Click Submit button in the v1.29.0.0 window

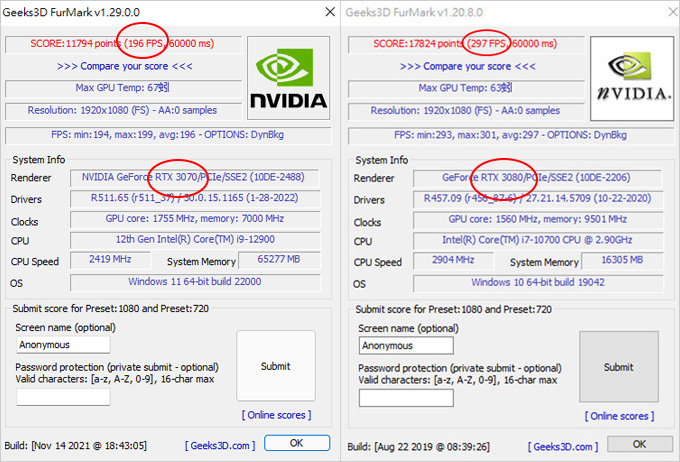[276, 366]
